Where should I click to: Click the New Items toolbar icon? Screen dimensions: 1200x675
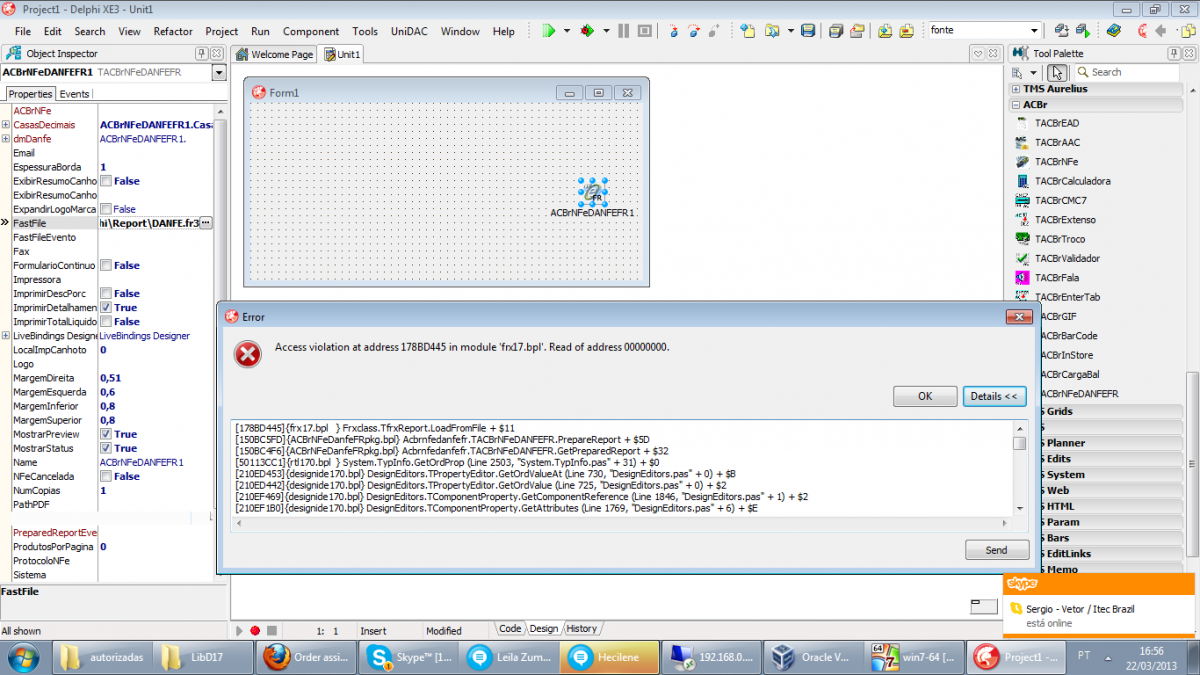[748, 31]
